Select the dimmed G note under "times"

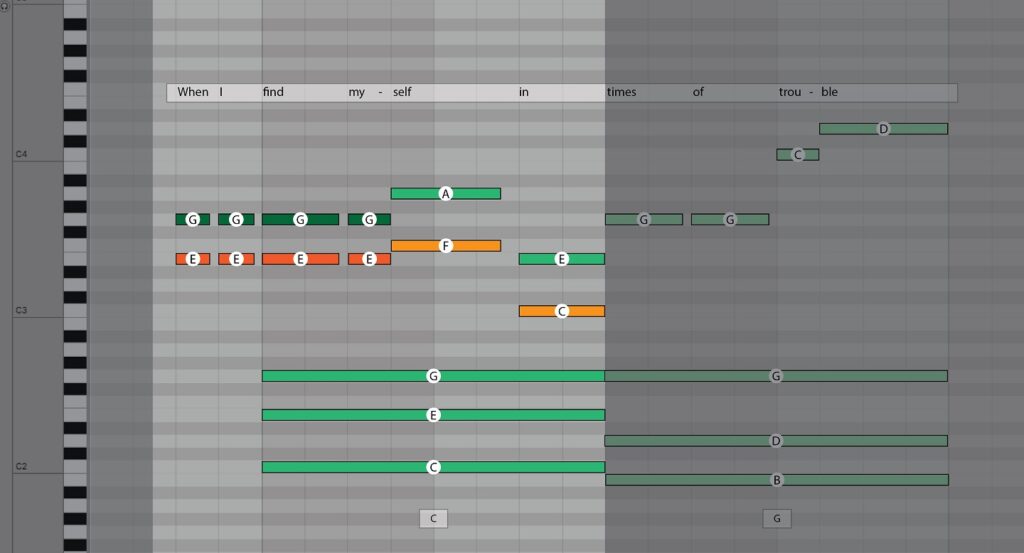point(644,219)
